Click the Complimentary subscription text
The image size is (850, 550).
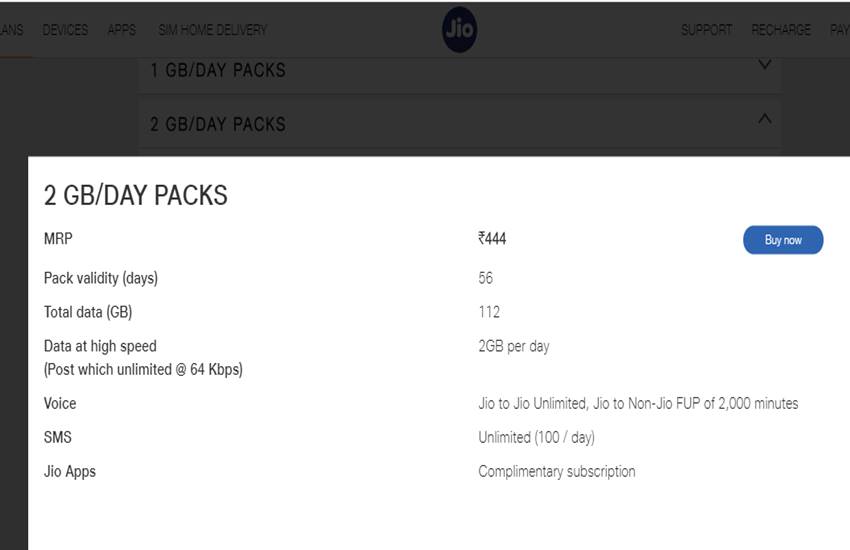[557, 471]
